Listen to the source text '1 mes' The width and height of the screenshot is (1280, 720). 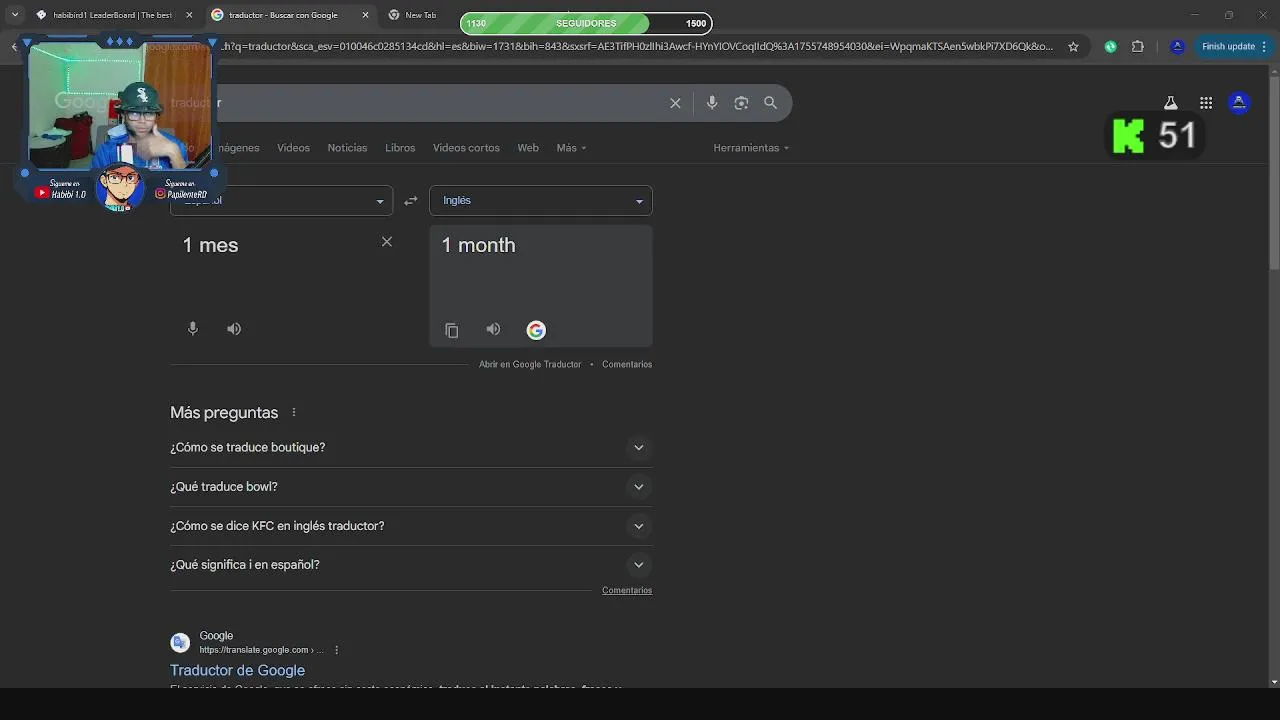[234, 329]
